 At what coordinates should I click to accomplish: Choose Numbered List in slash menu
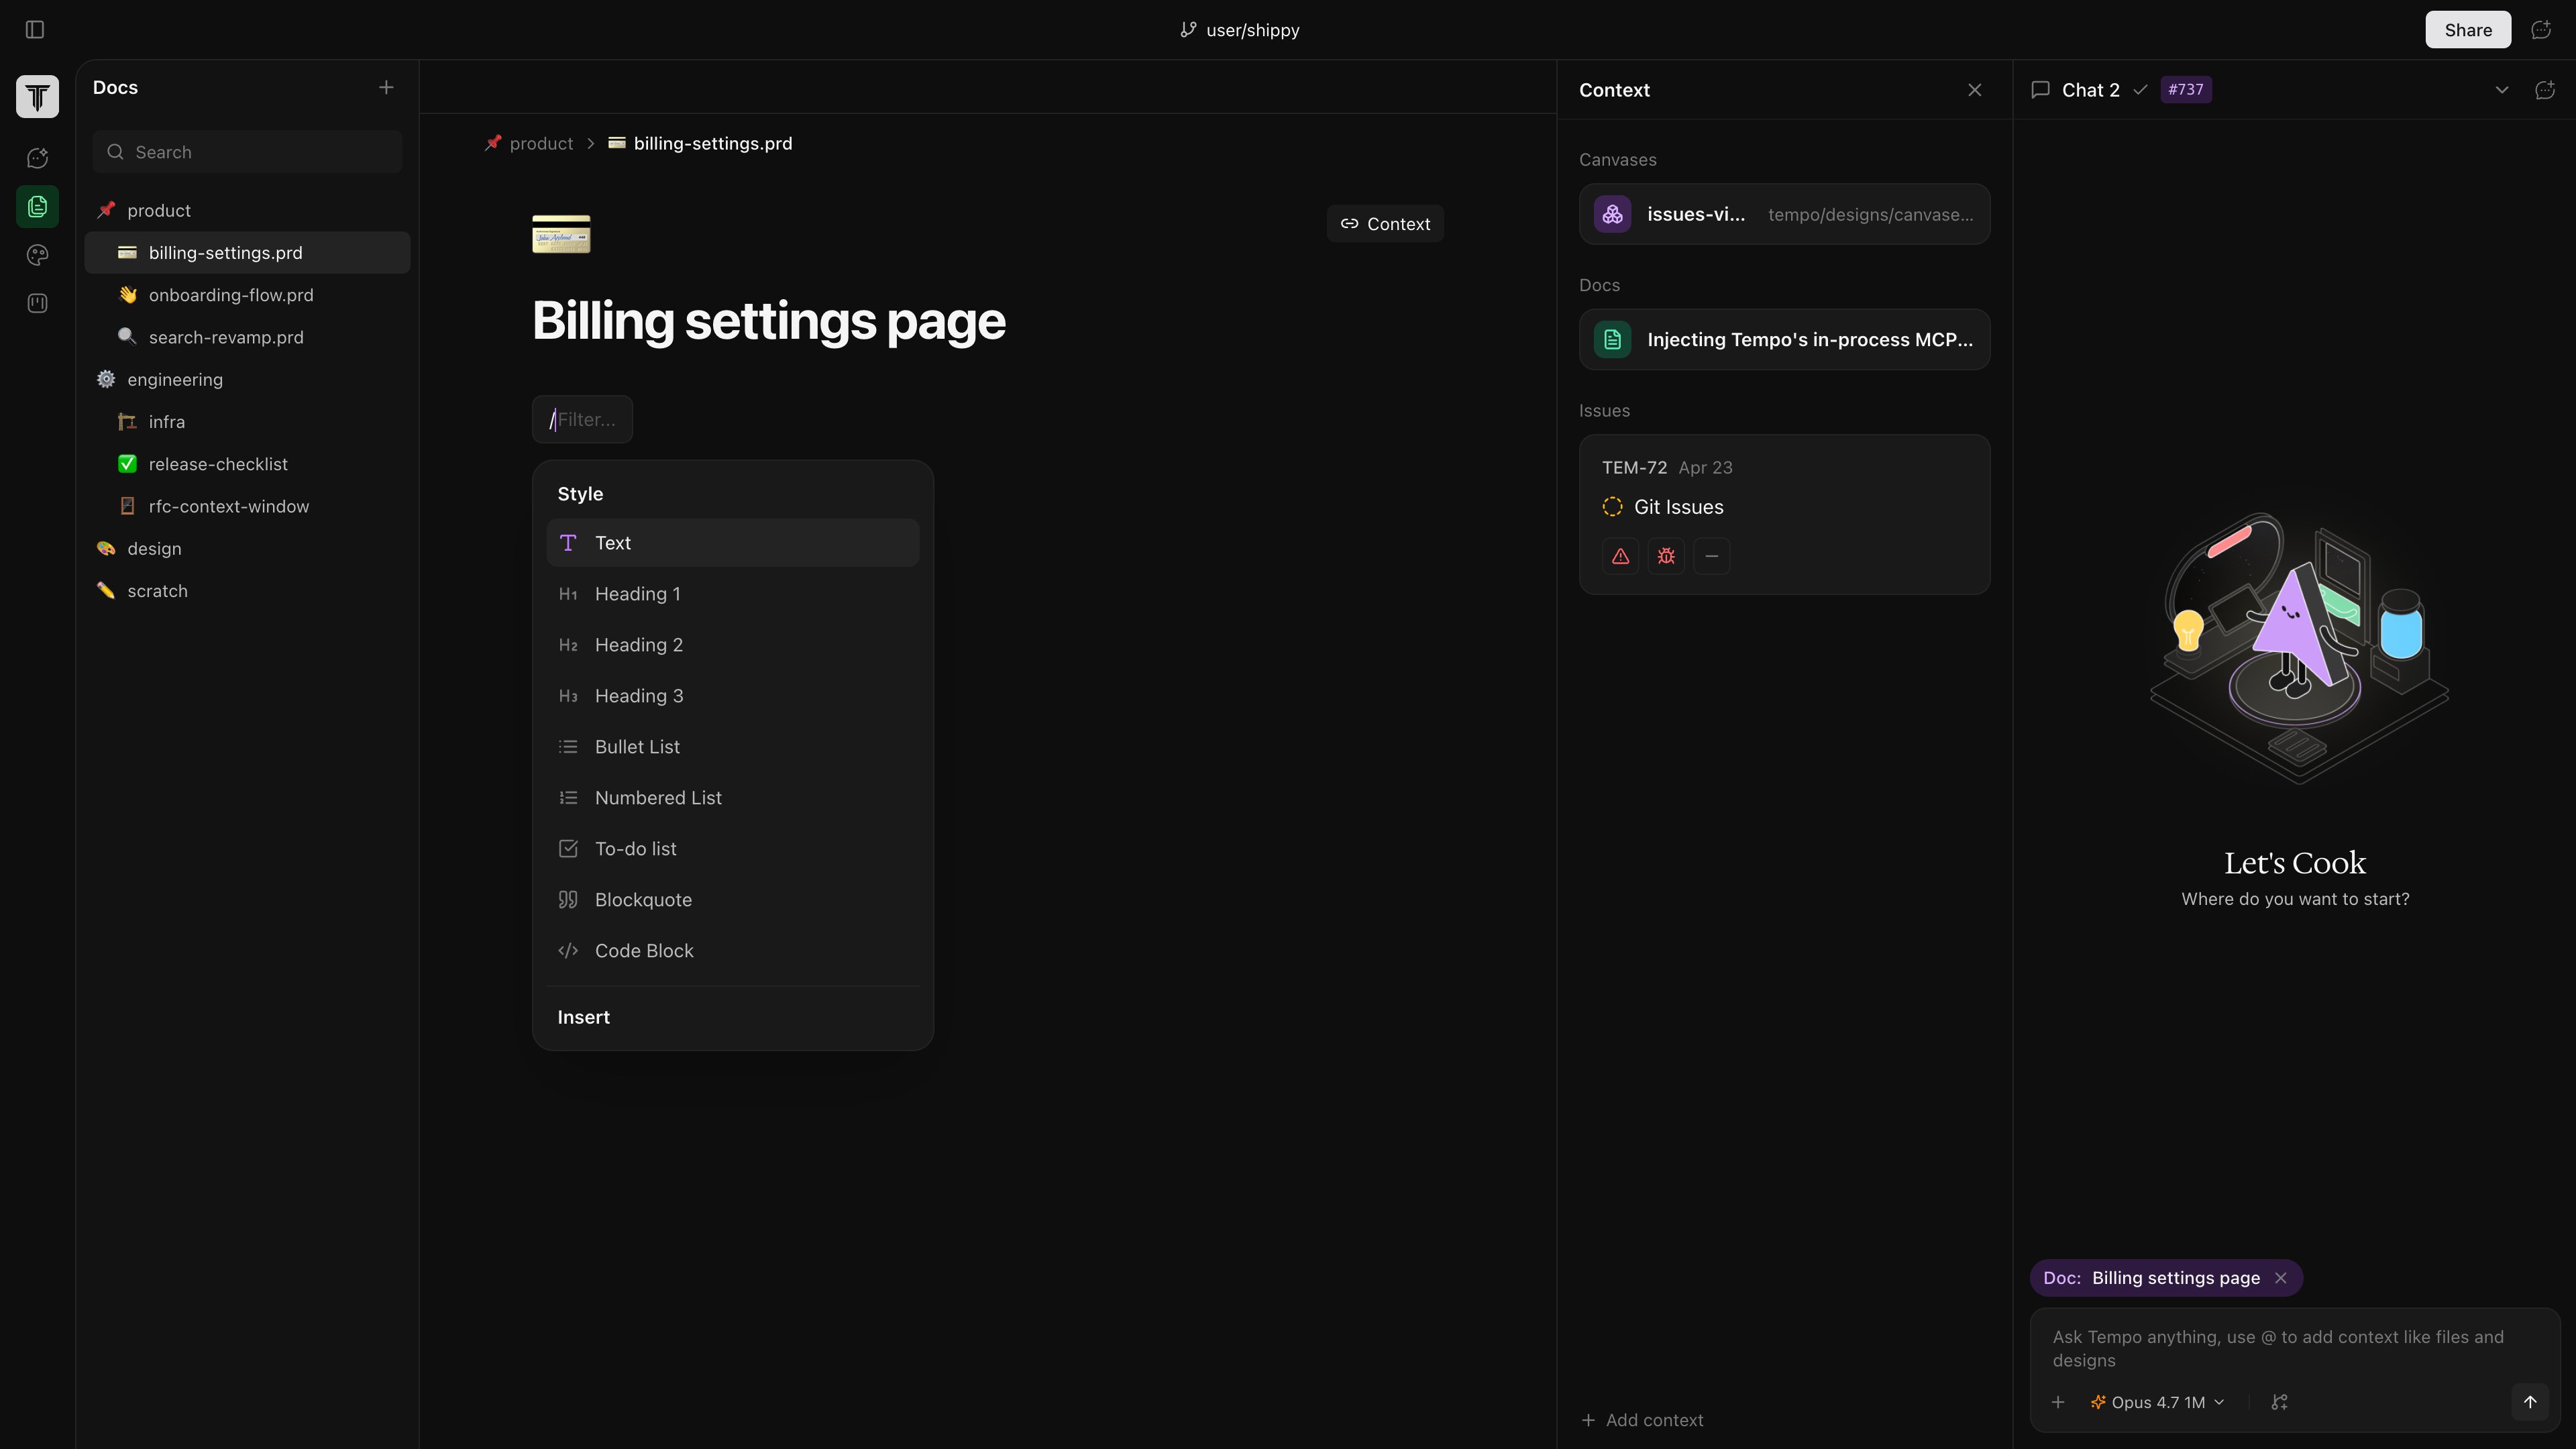[x=733, y=798]
